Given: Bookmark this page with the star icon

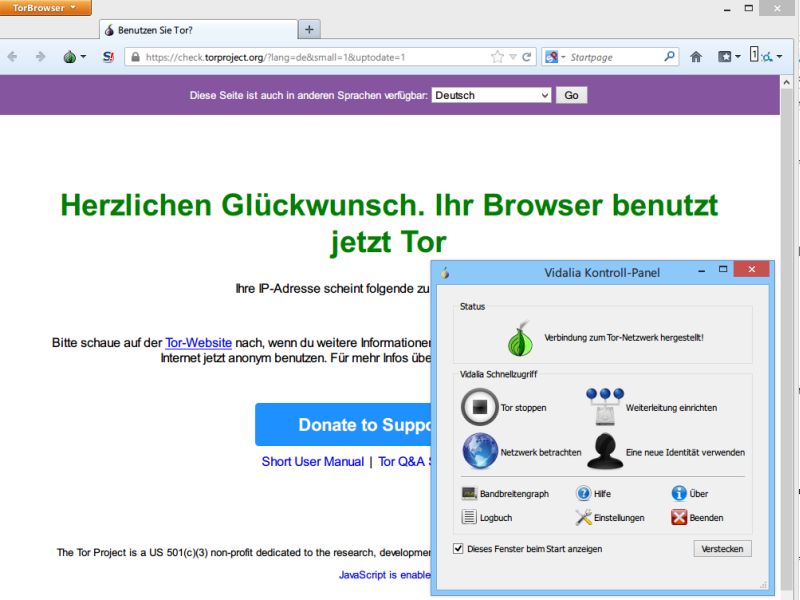Looking at the screenshot, I should [x=497, y=57].
